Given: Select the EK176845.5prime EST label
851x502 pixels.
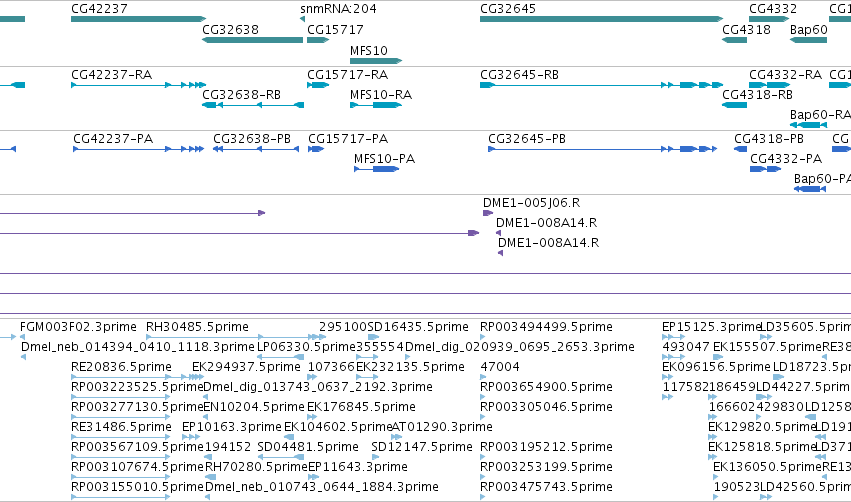Looking at the screenshot, I should pos(361,406).
